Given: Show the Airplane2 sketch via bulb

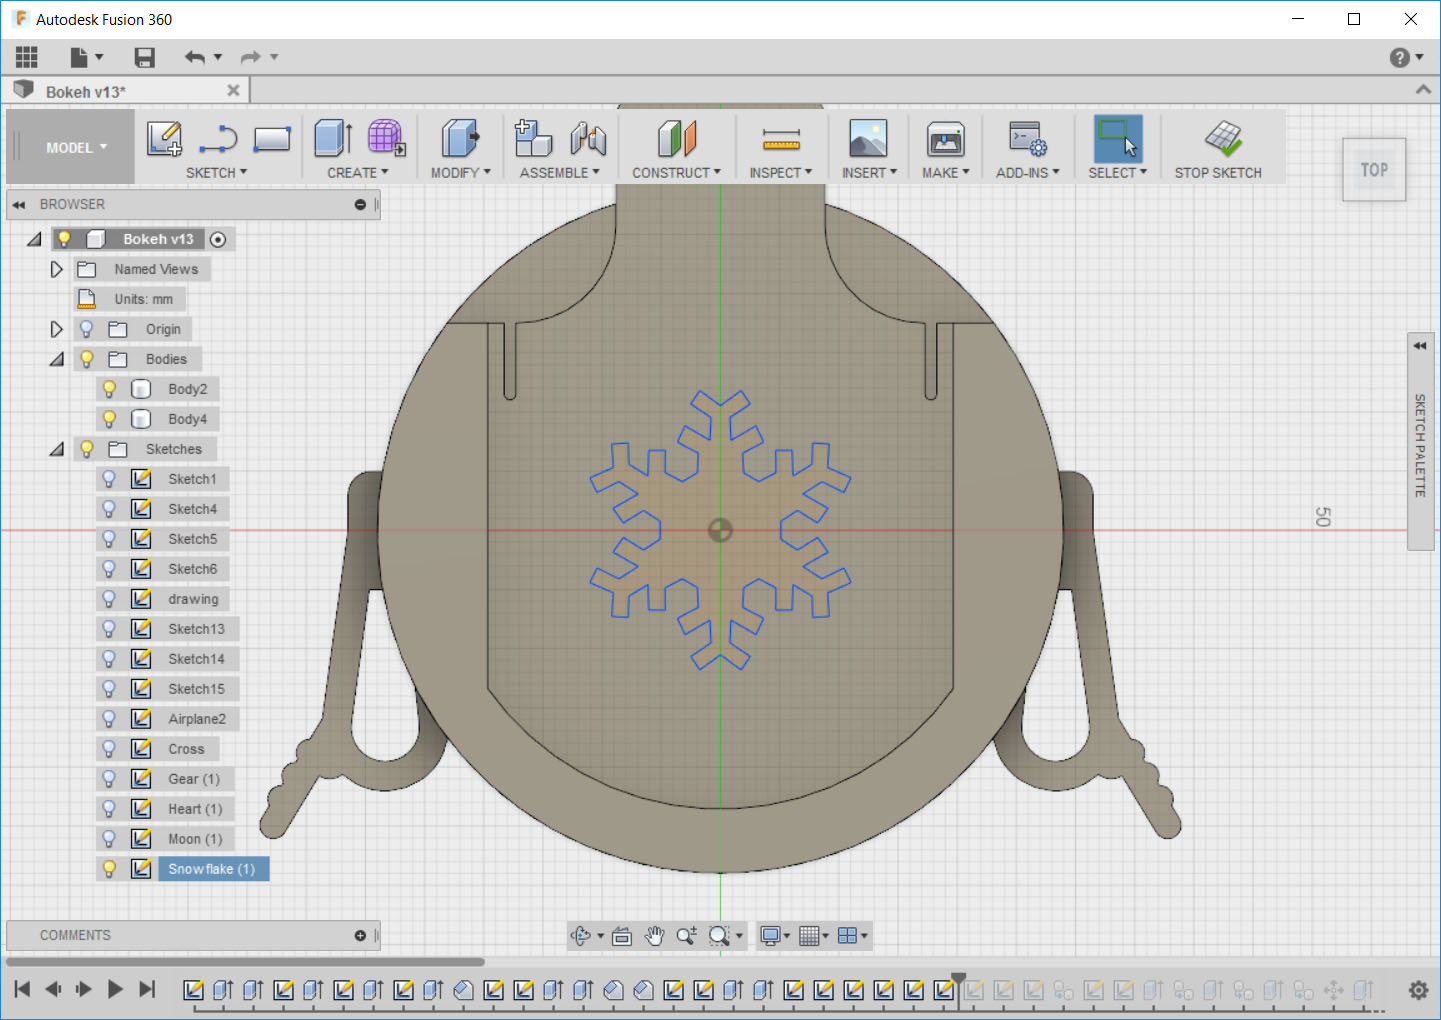Looking at the screenshot, I should click(110, 719).
